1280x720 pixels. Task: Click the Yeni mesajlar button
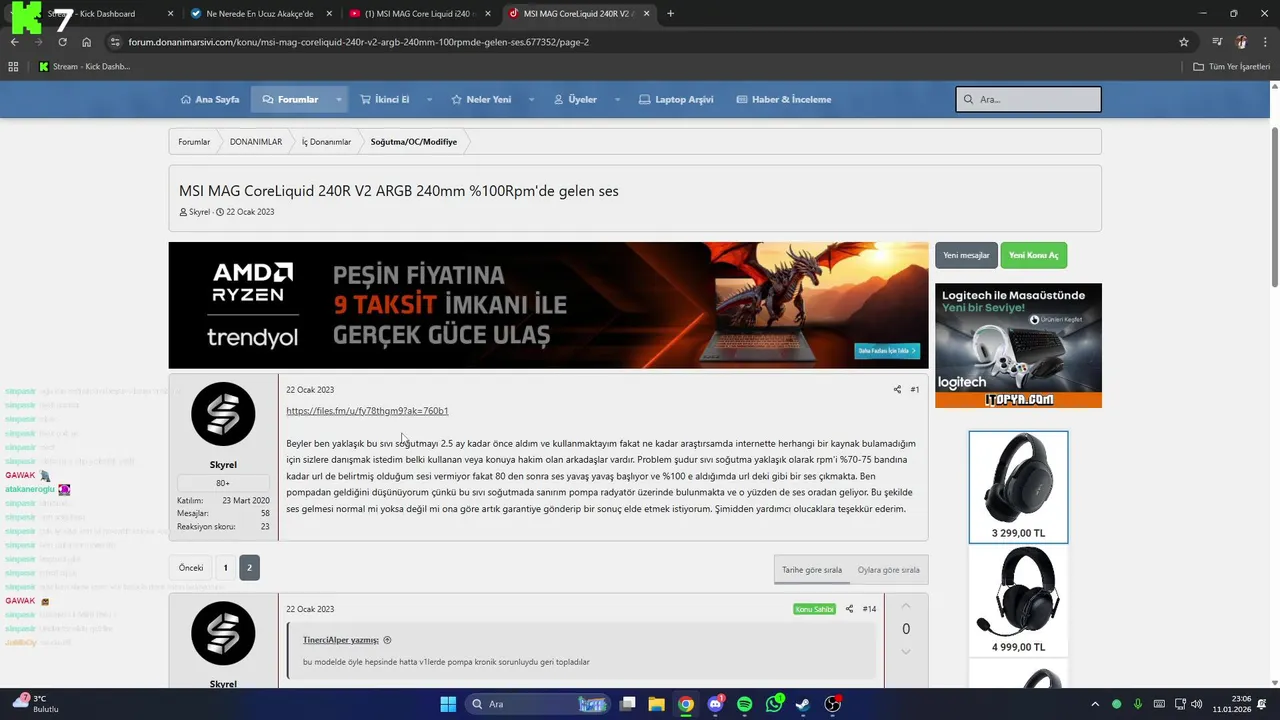pos(966,256)
